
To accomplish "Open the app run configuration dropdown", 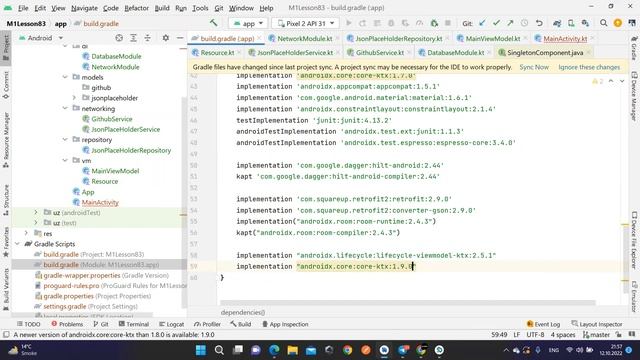I will click(x=248, y=23).
